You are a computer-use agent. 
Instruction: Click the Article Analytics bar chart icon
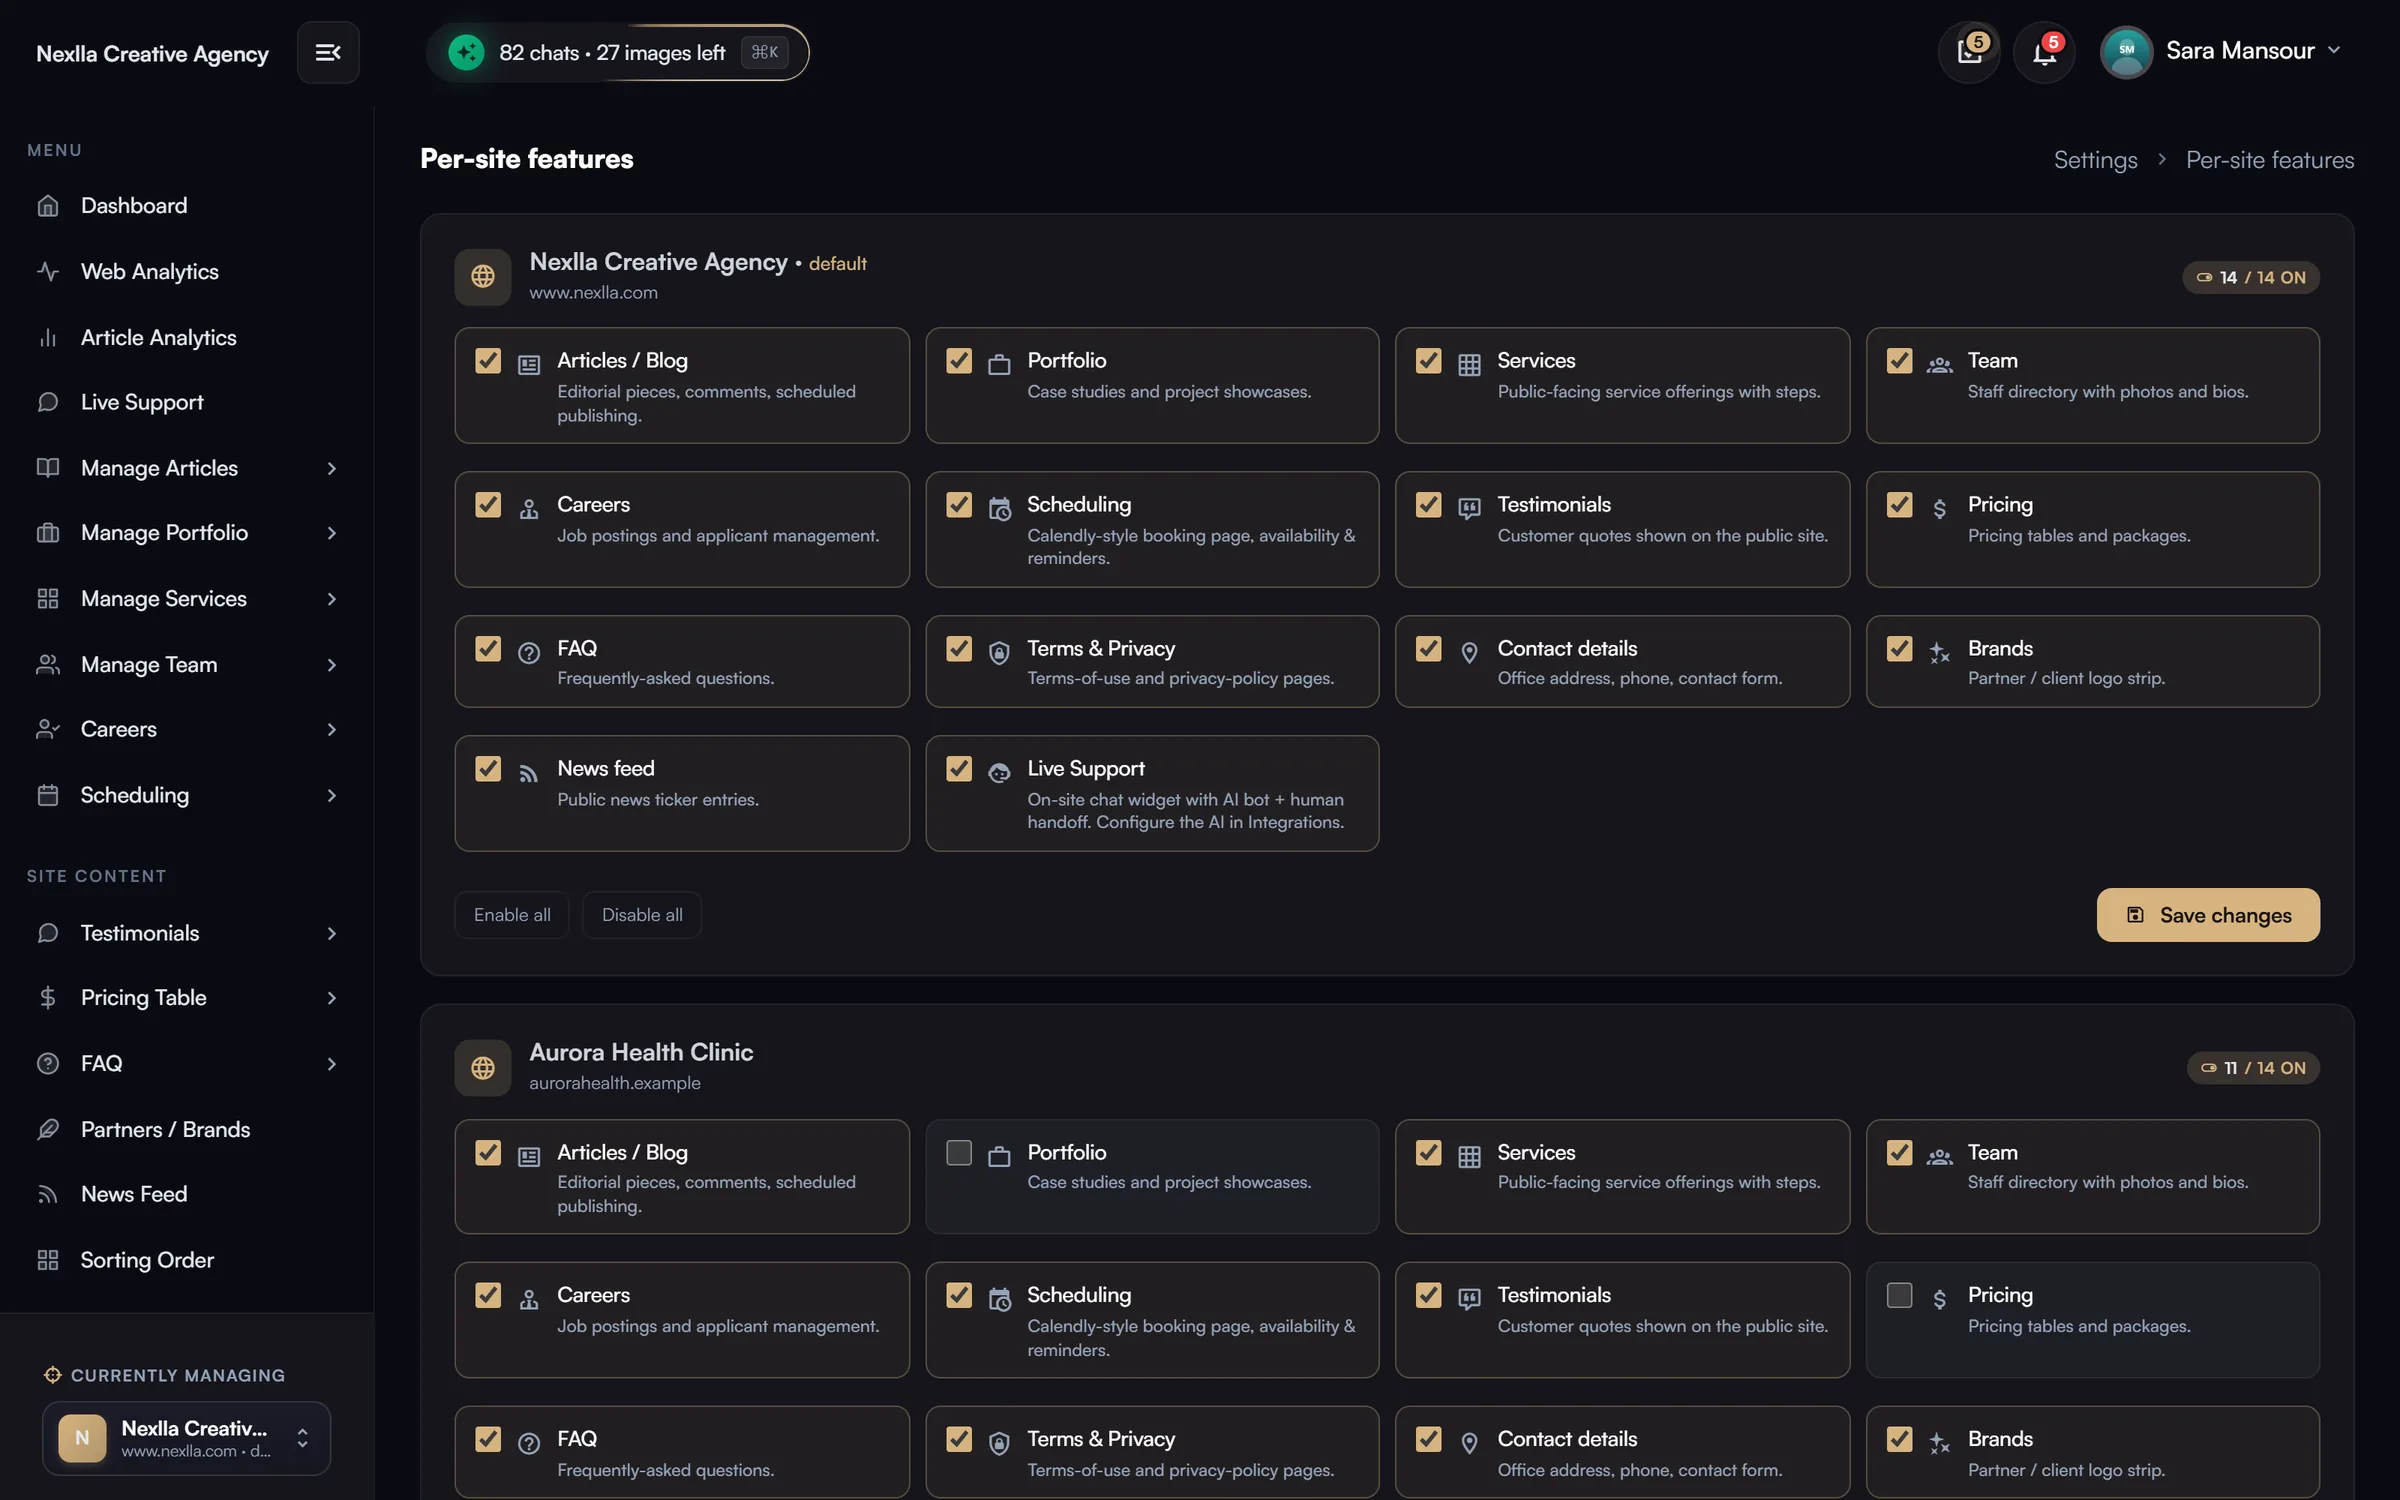pos(47,338)
